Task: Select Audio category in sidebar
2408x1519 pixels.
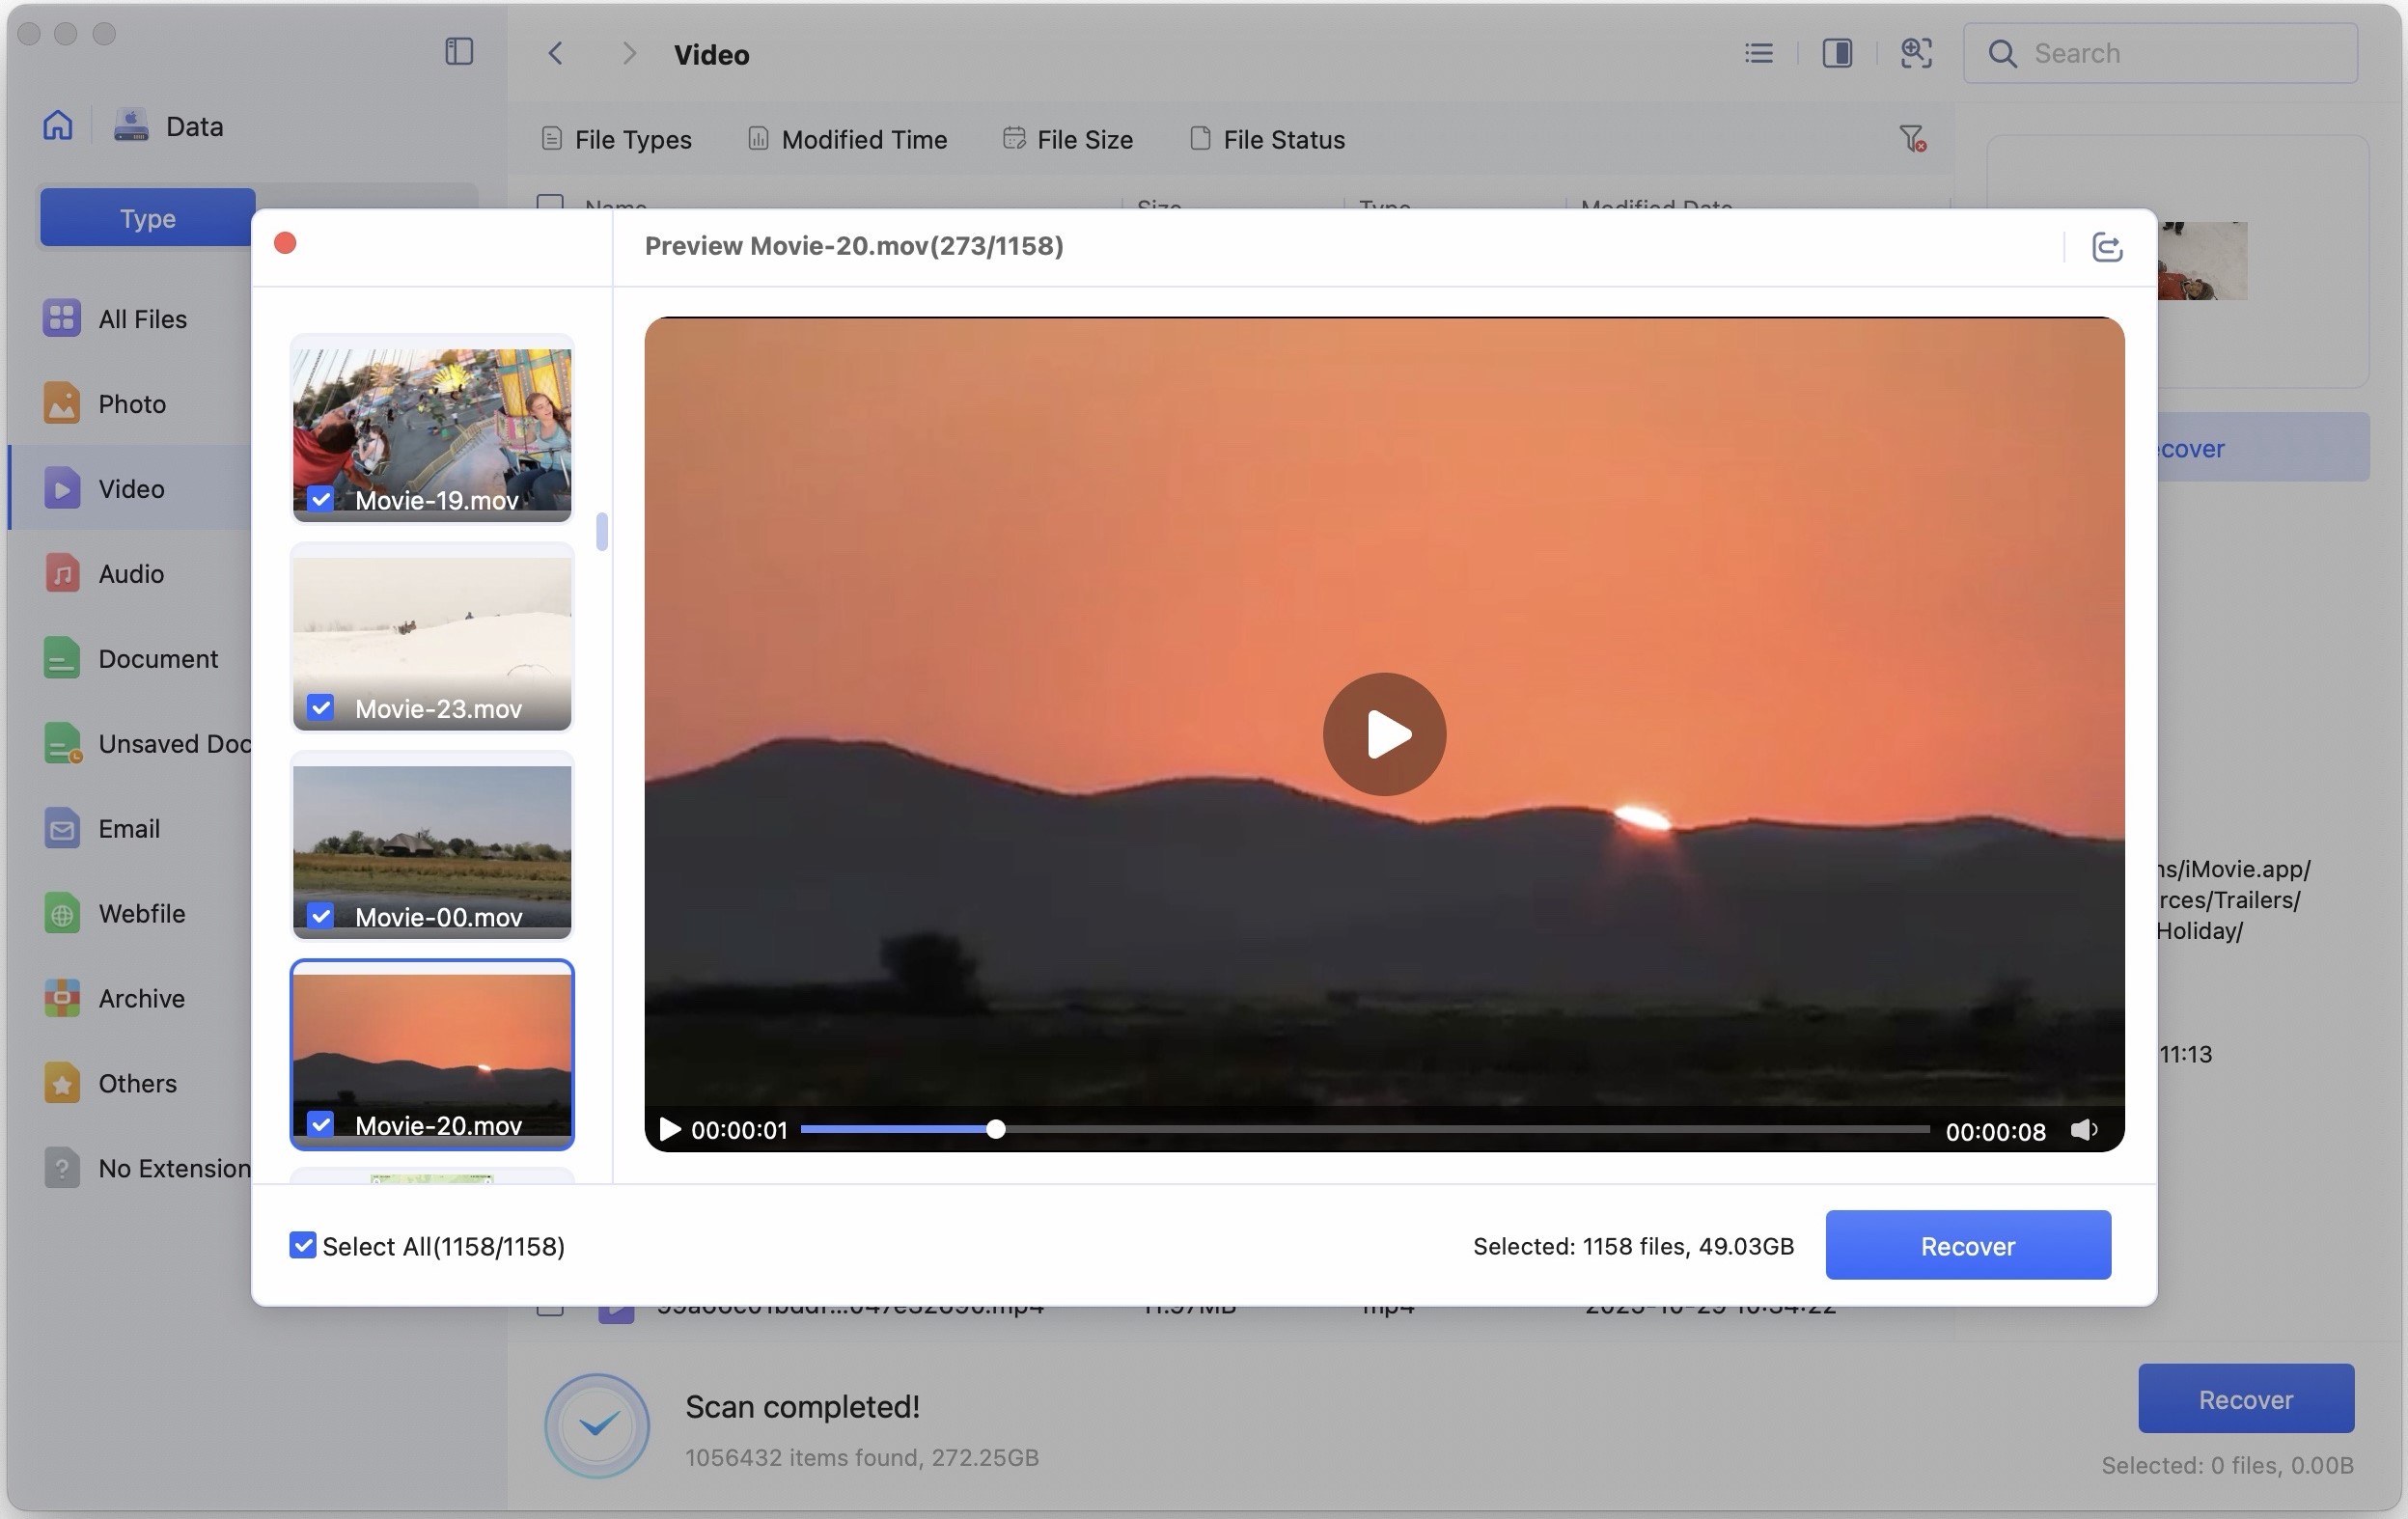Action: coord(130,574)
